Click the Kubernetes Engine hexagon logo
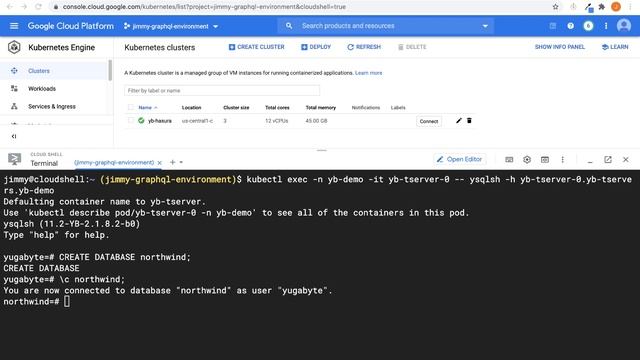Screen dimensions: 640x360 tap(14, 47)
